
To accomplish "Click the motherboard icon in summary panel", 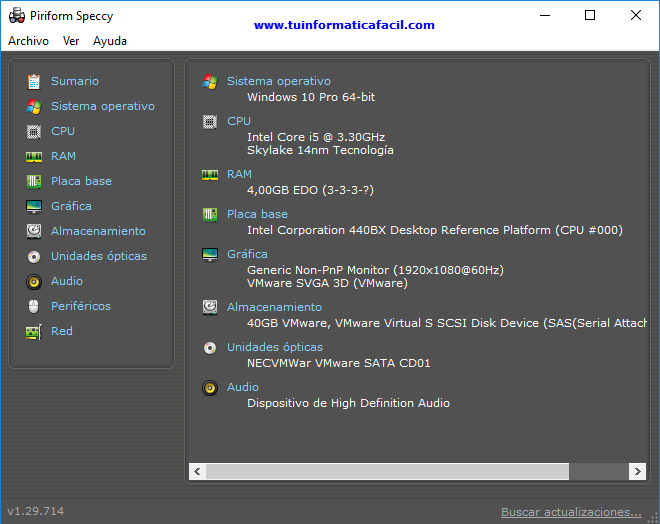I will pyautogui.click(x=210, y=215).
